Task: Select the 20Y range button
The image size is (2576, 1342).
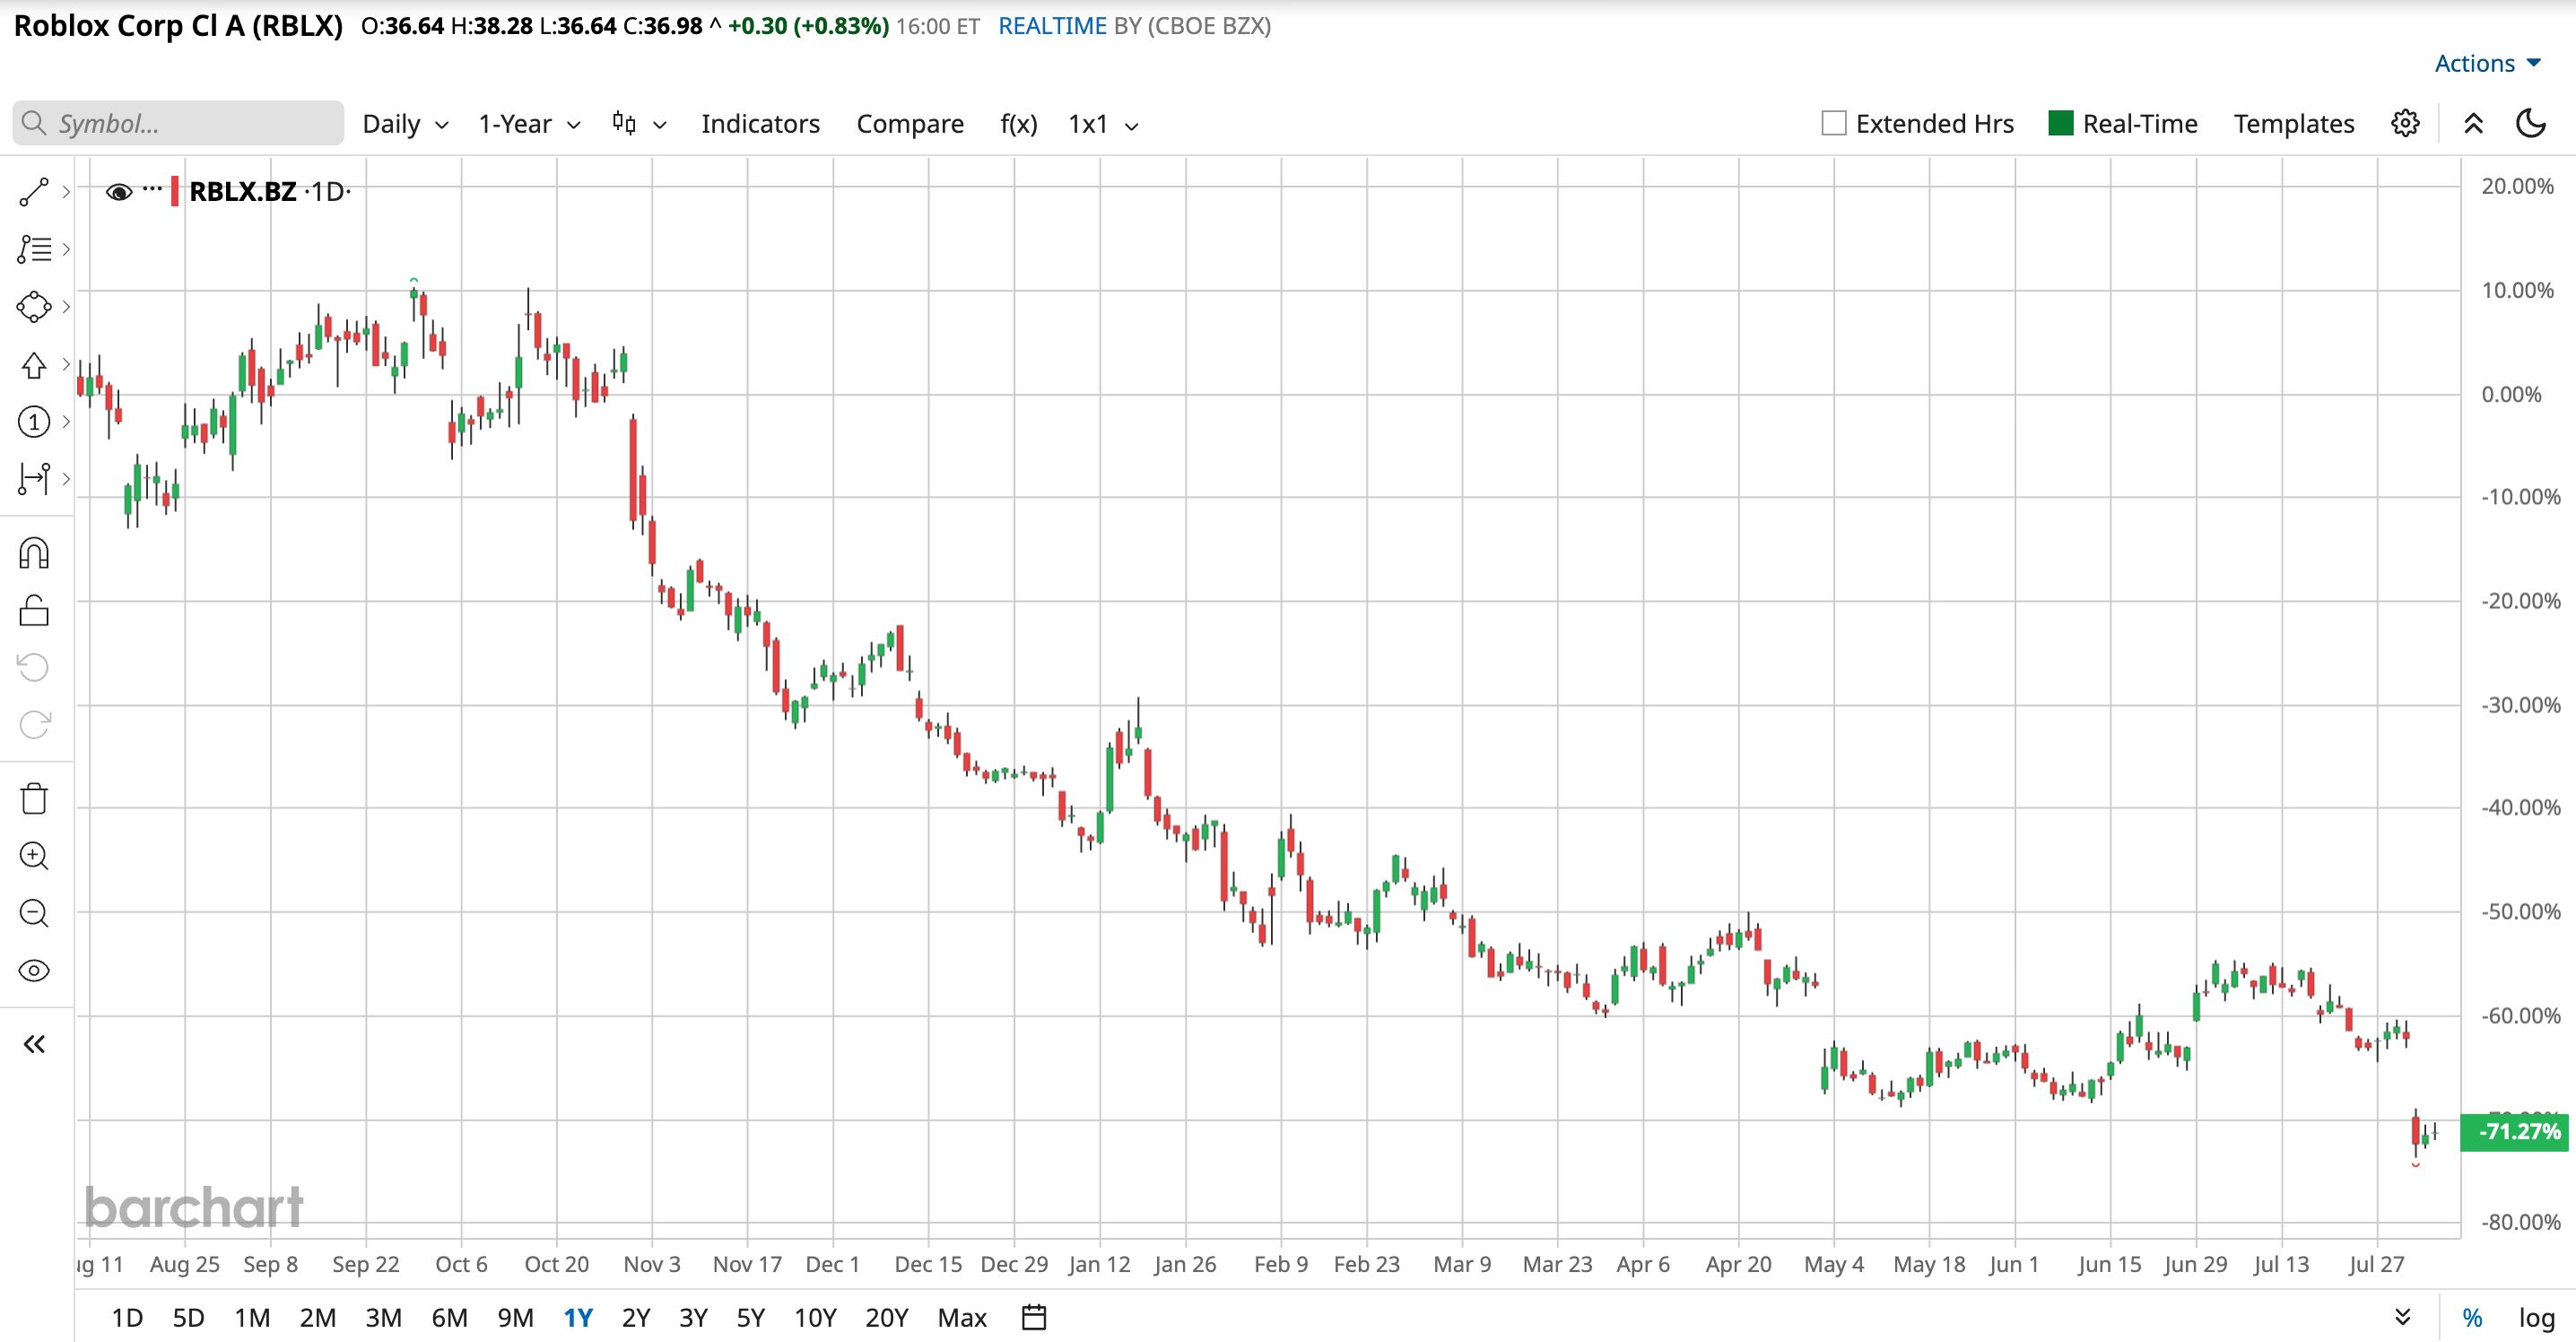Action: [x=887, y=1318]
